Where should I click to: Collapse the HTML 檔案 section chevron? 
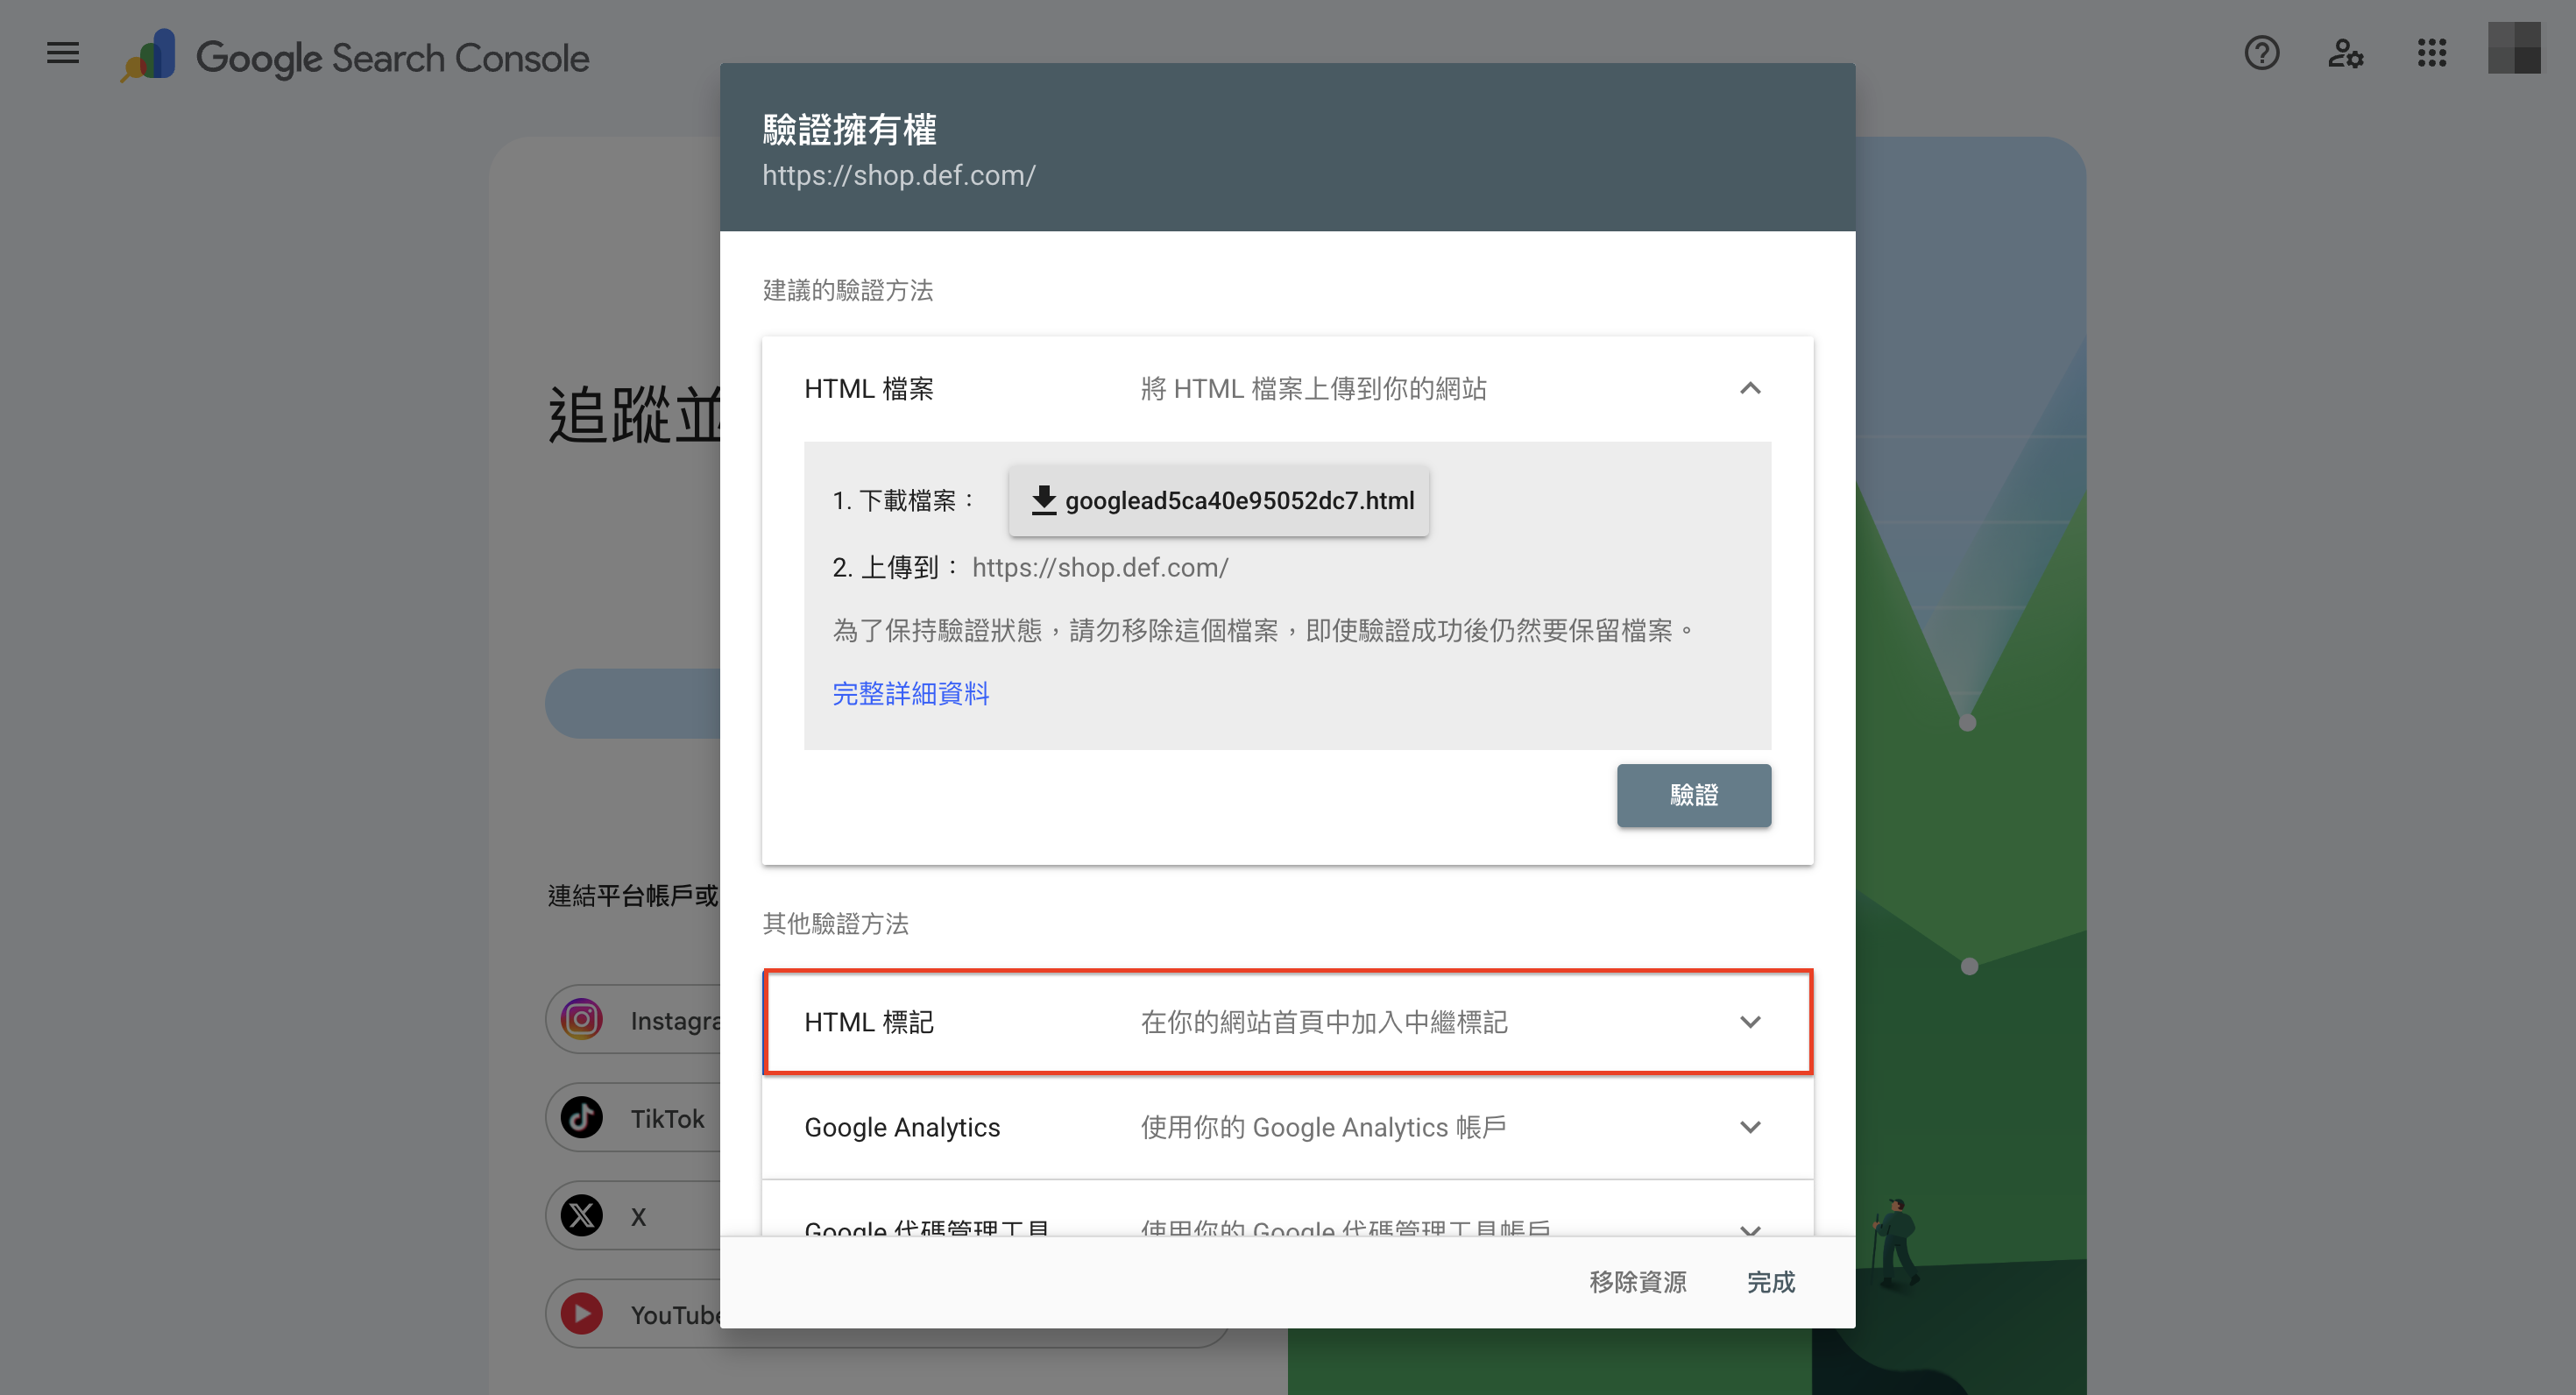point(1750,388)
